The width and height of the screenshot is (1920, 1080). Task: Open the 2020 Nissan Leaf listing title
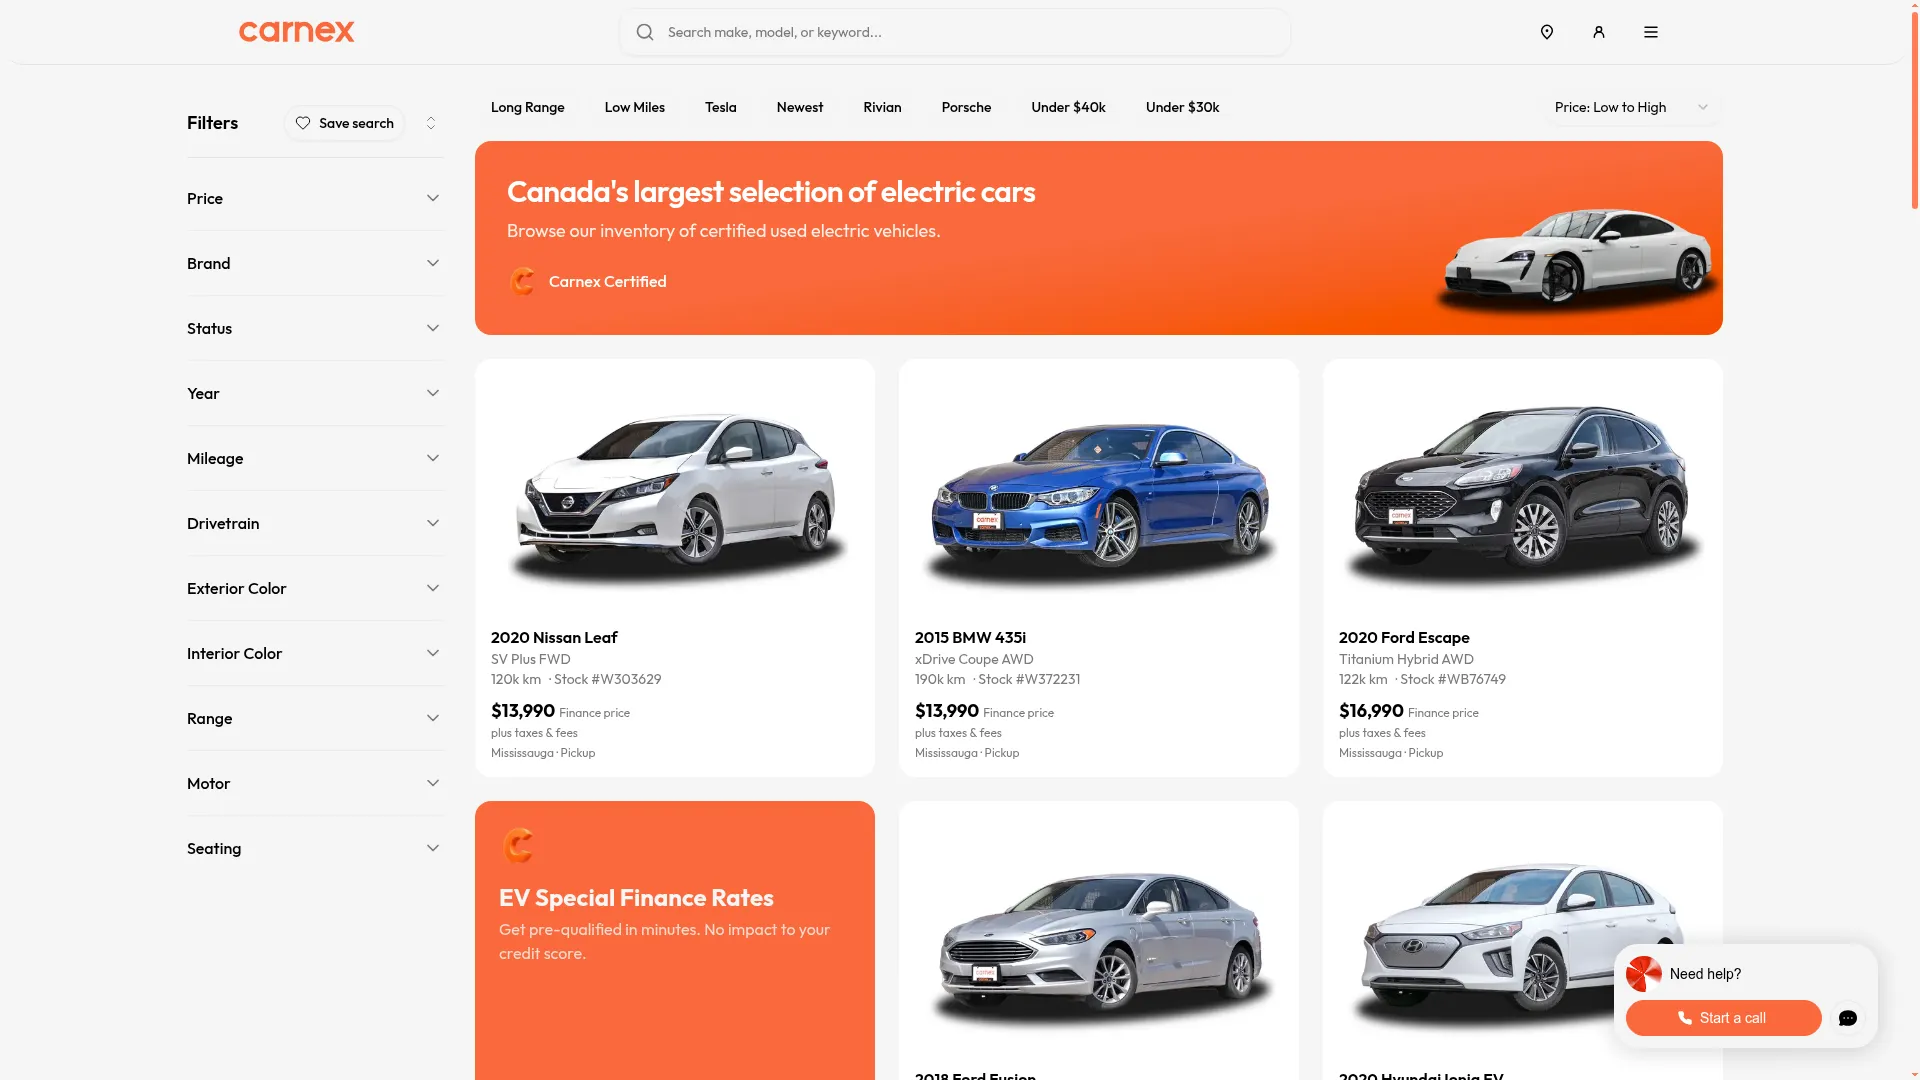coord(554,637)
